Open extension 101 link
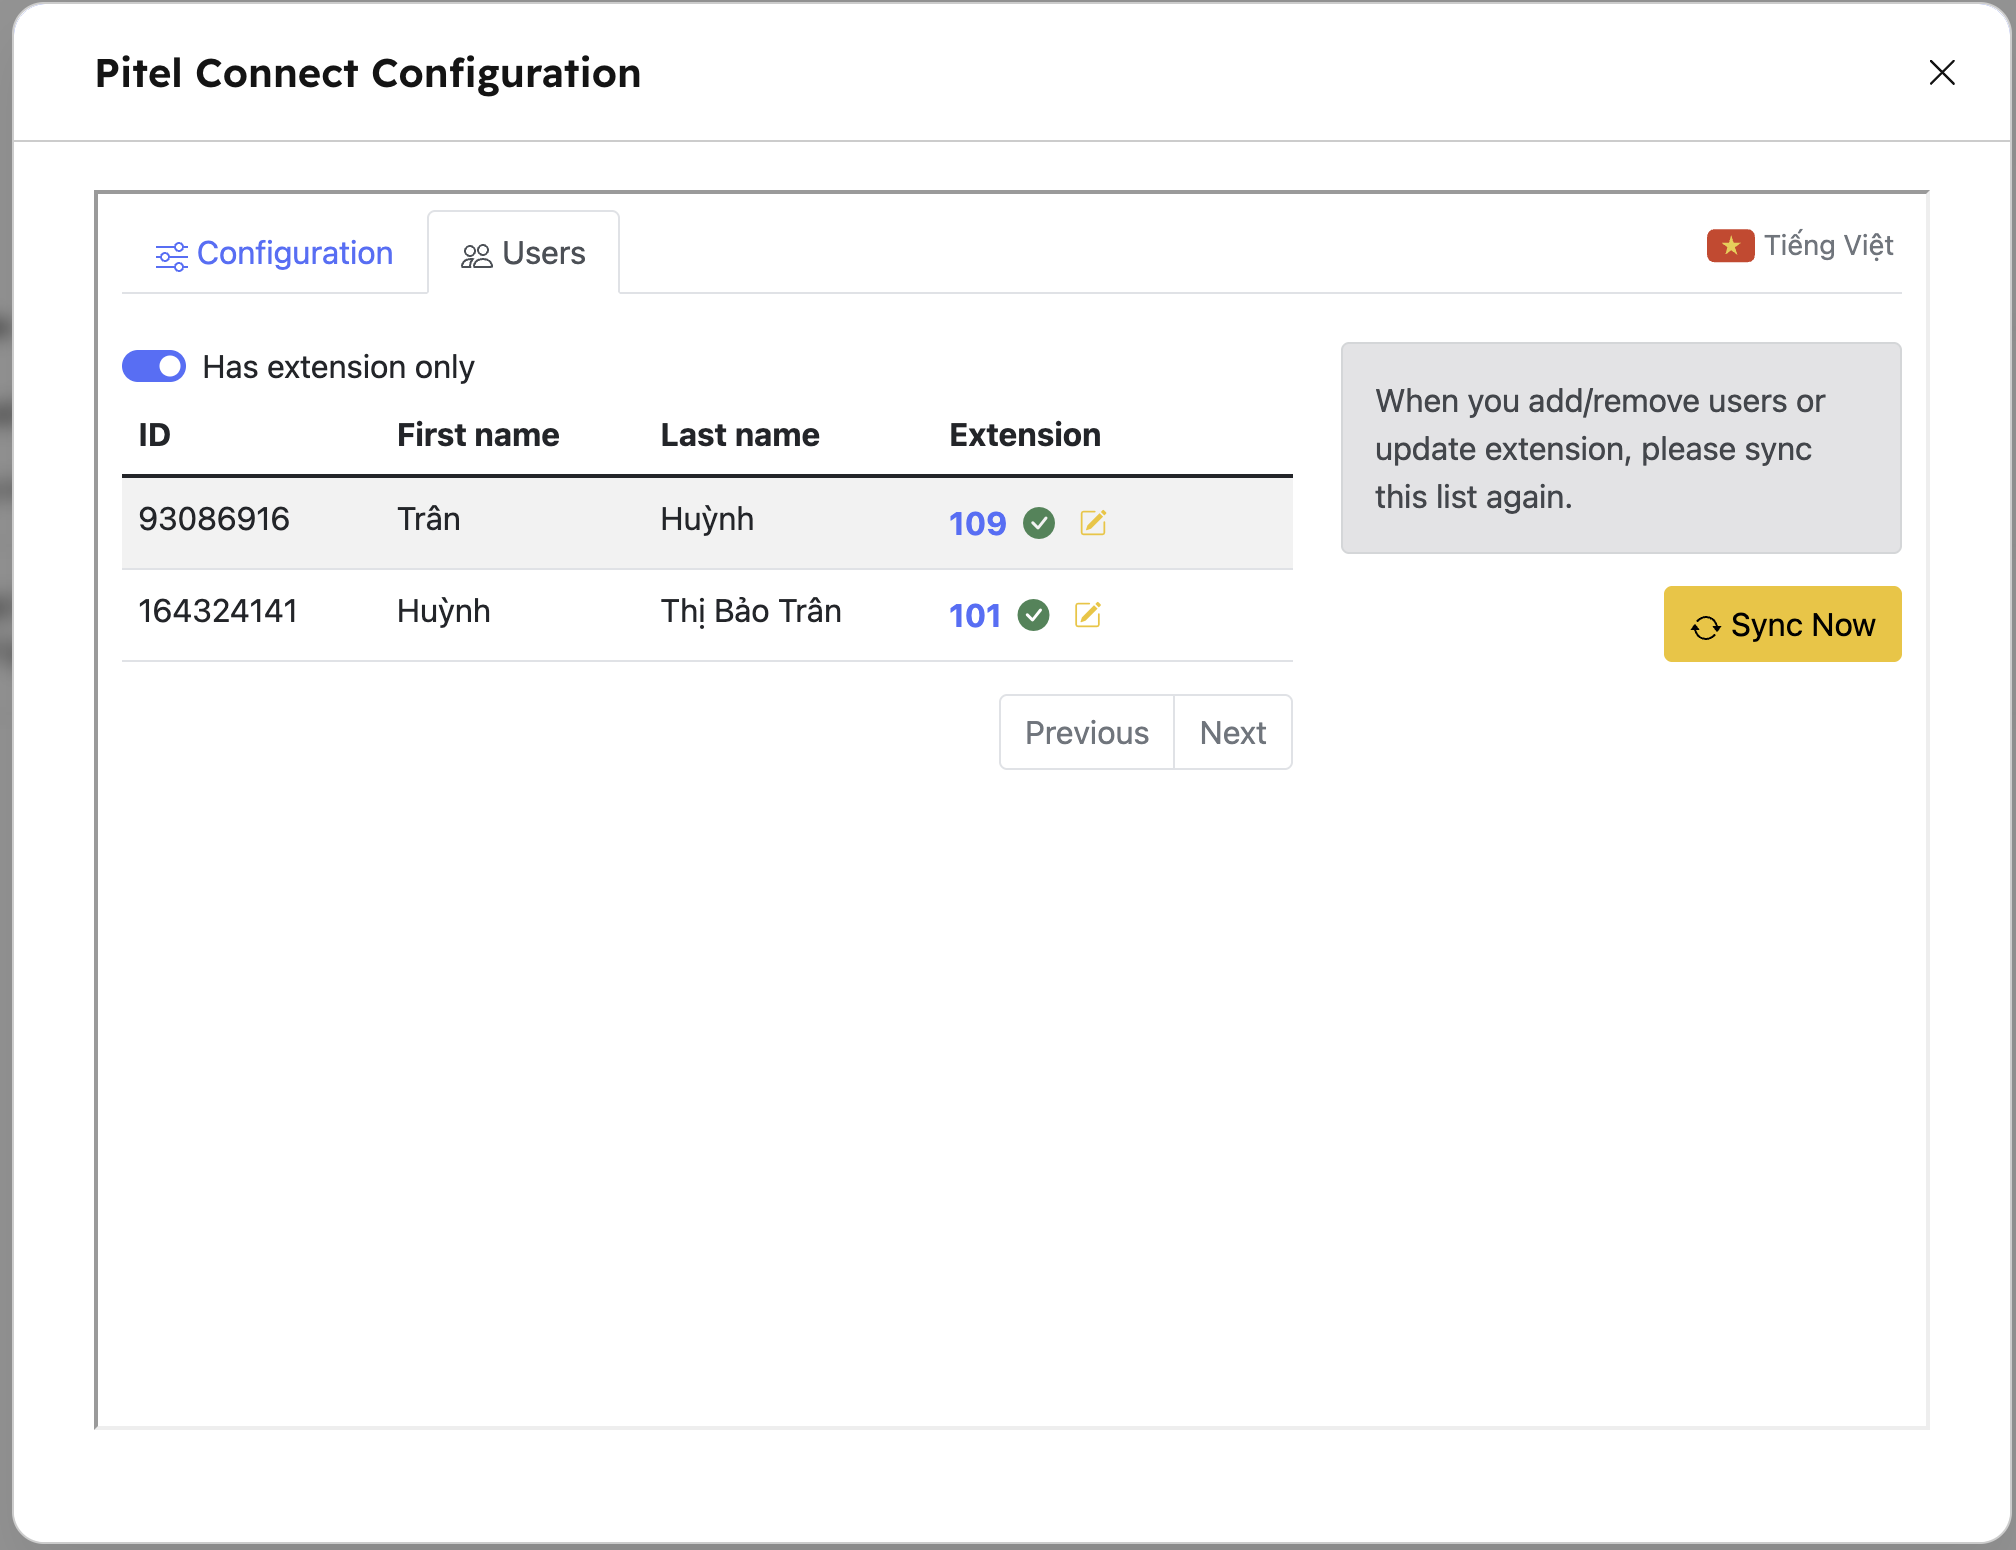The width and height of the screenshot is (2016, 1550). pyautogui.click(x=974, y=615)
